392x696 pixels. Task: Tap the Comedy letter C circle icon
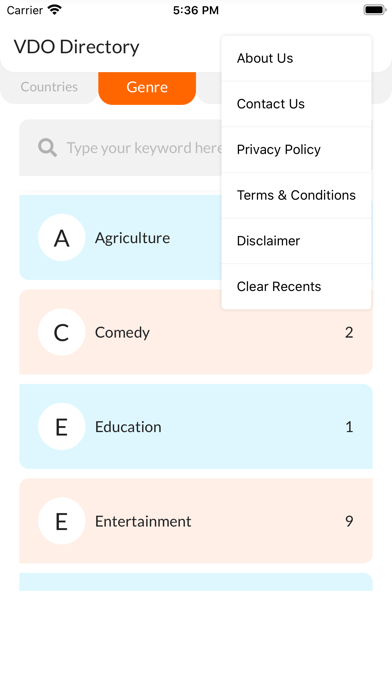click(x=62, y=332)
